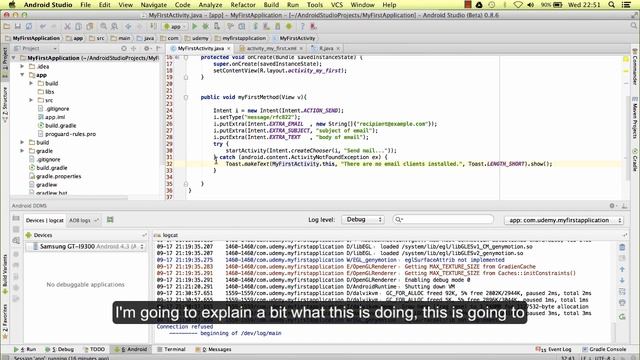Click the Attach debugger icon

point(217,27)
